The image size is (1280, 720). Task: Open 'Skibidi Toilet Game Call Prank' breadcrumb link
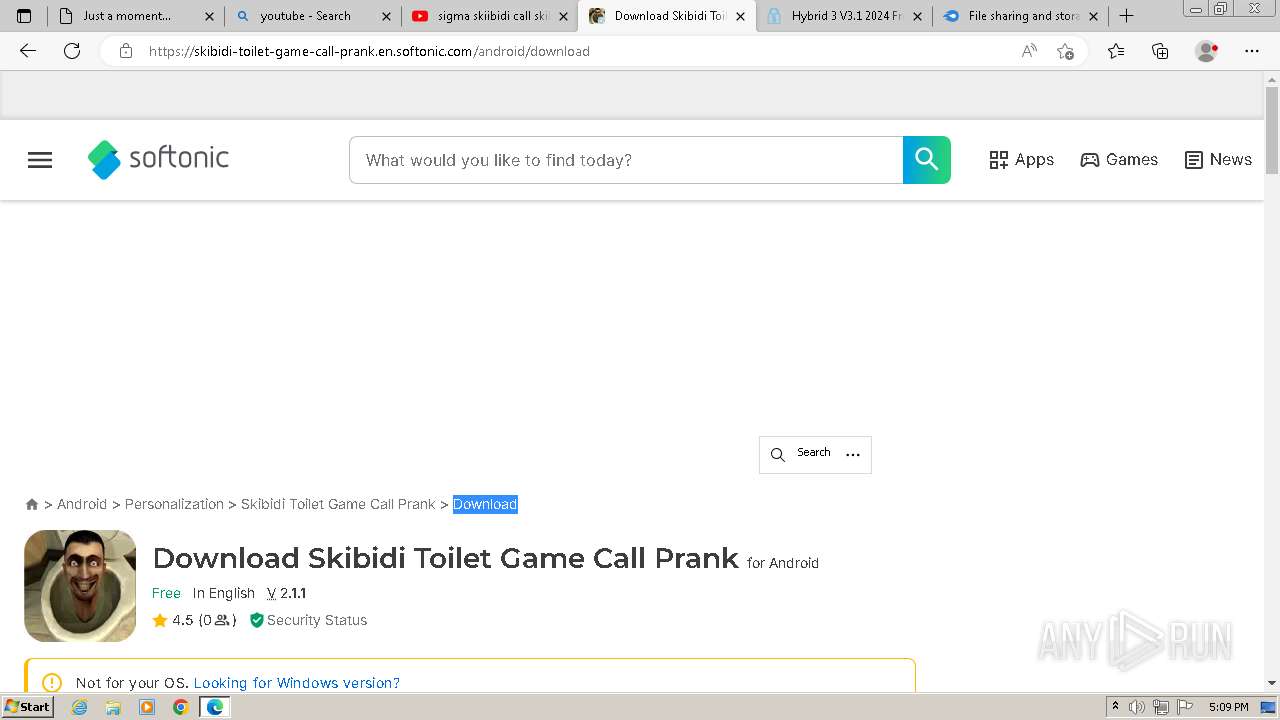pos(338,504)
